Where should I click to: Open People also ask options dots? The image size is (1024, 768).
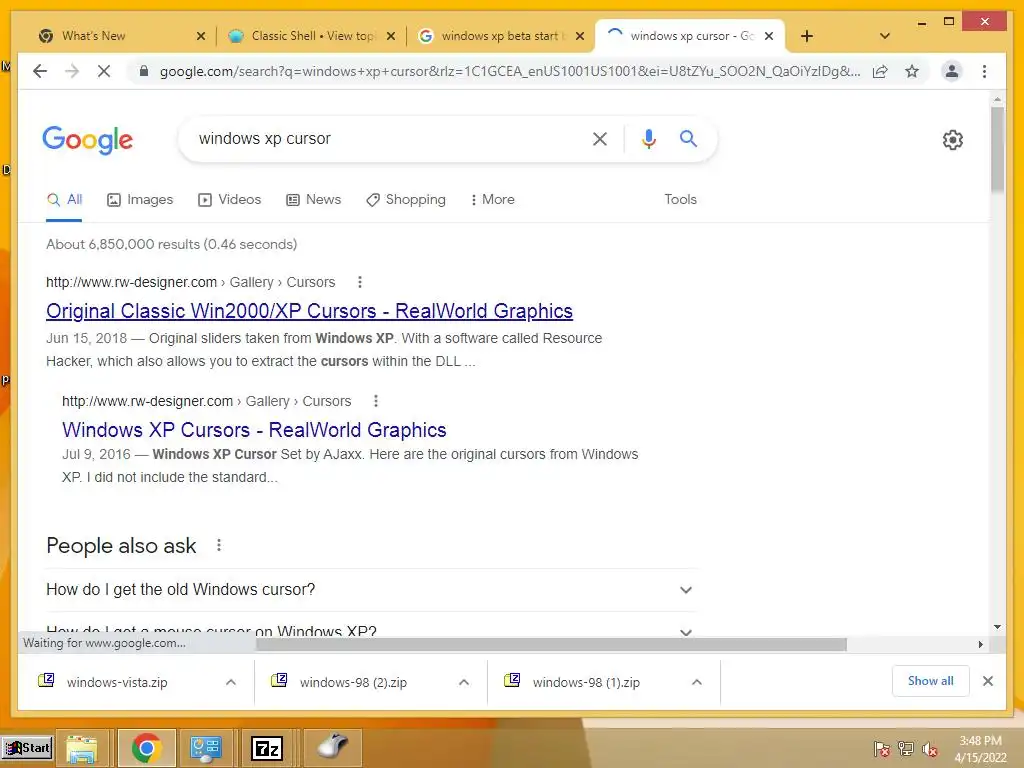tap(219, 545)
